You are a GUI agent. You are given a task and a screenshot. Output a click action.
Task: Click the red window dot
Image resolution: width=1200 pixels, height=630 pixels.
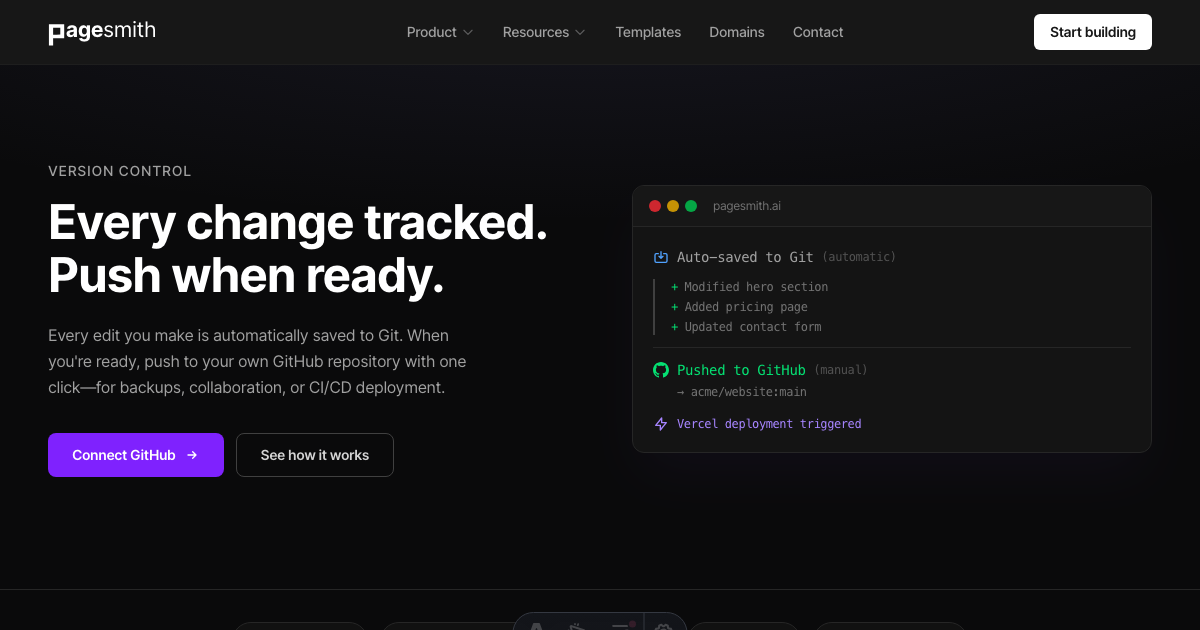click(x=655, y=206)
